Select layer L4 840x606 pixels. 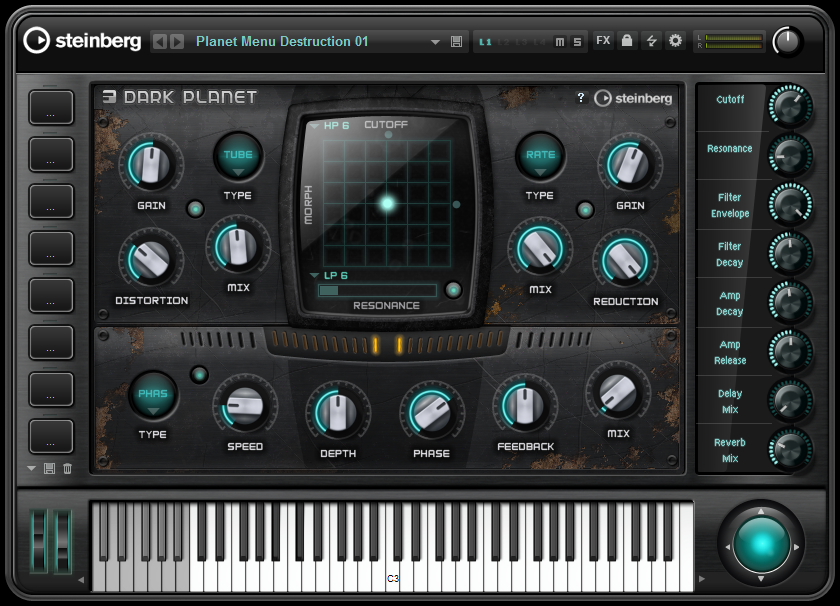pos(539,42)
